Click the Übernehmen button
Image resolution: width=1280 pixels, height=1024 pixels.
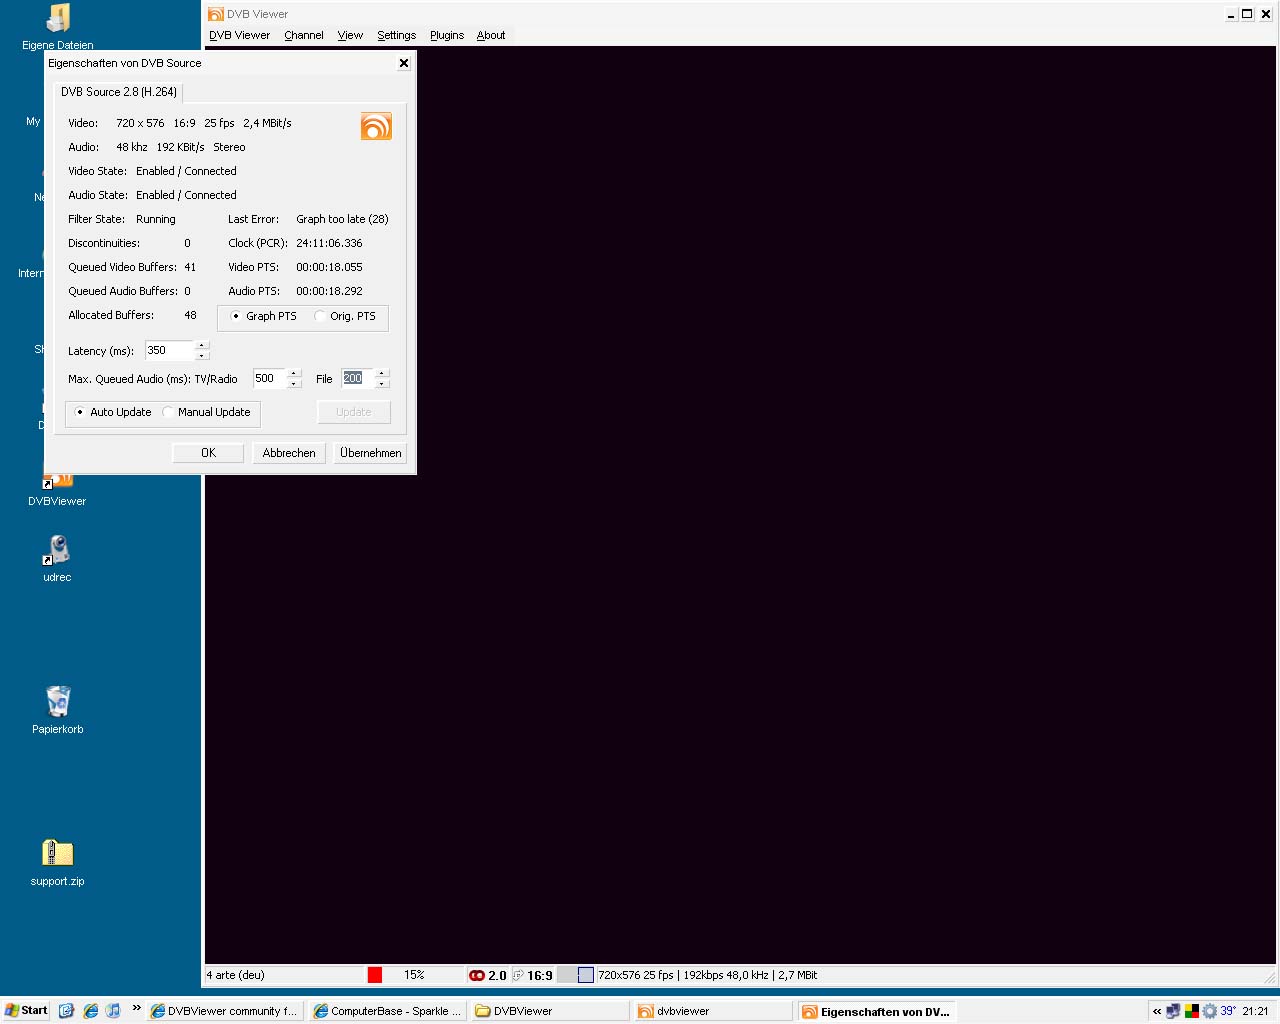(370, 453)
